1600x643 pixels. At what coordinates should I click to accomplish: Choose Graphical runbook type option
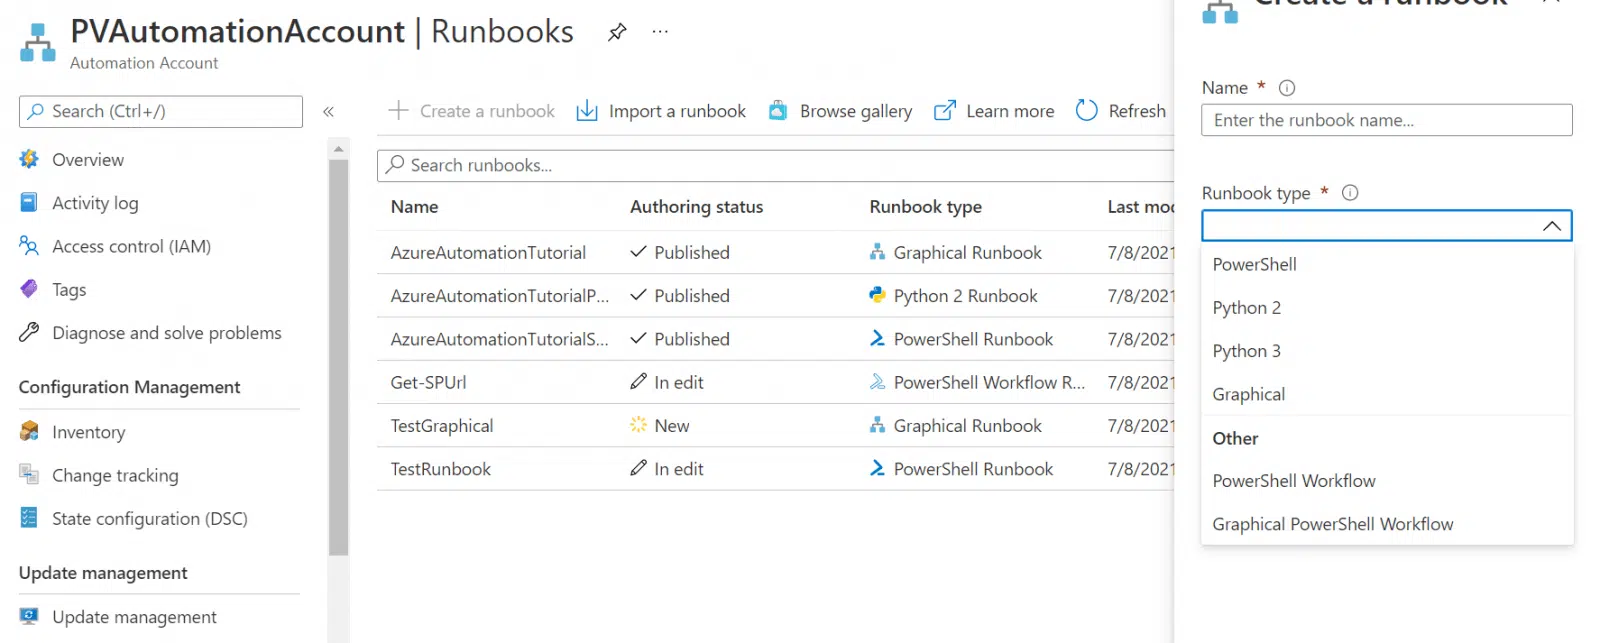click(1387, 393)
